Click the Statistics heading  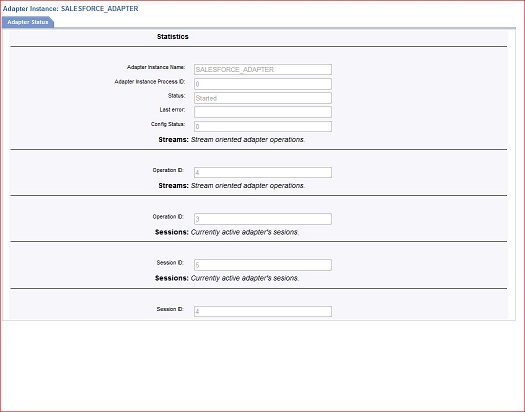[x=173, y=36]
